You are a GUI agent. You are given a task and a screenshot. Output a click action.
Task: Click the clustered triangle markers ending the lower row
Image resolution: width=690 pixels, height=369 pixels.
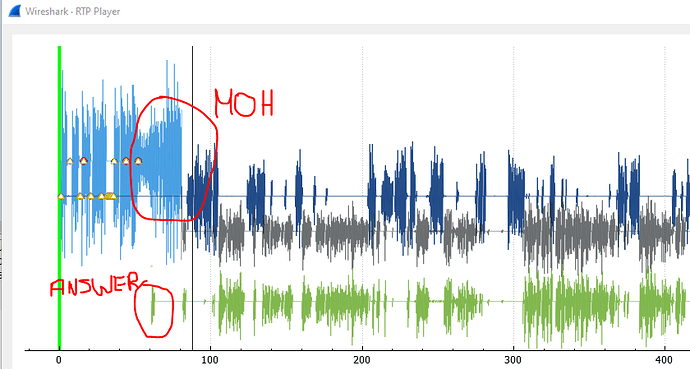[x=110, y=196]
